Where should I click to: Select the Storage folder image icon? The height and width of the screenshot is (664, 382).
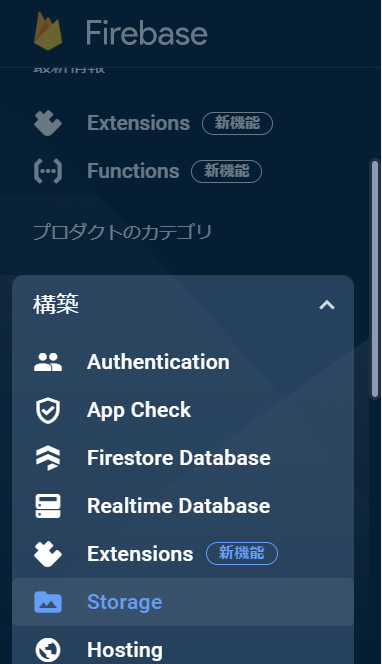click(48, 602)
